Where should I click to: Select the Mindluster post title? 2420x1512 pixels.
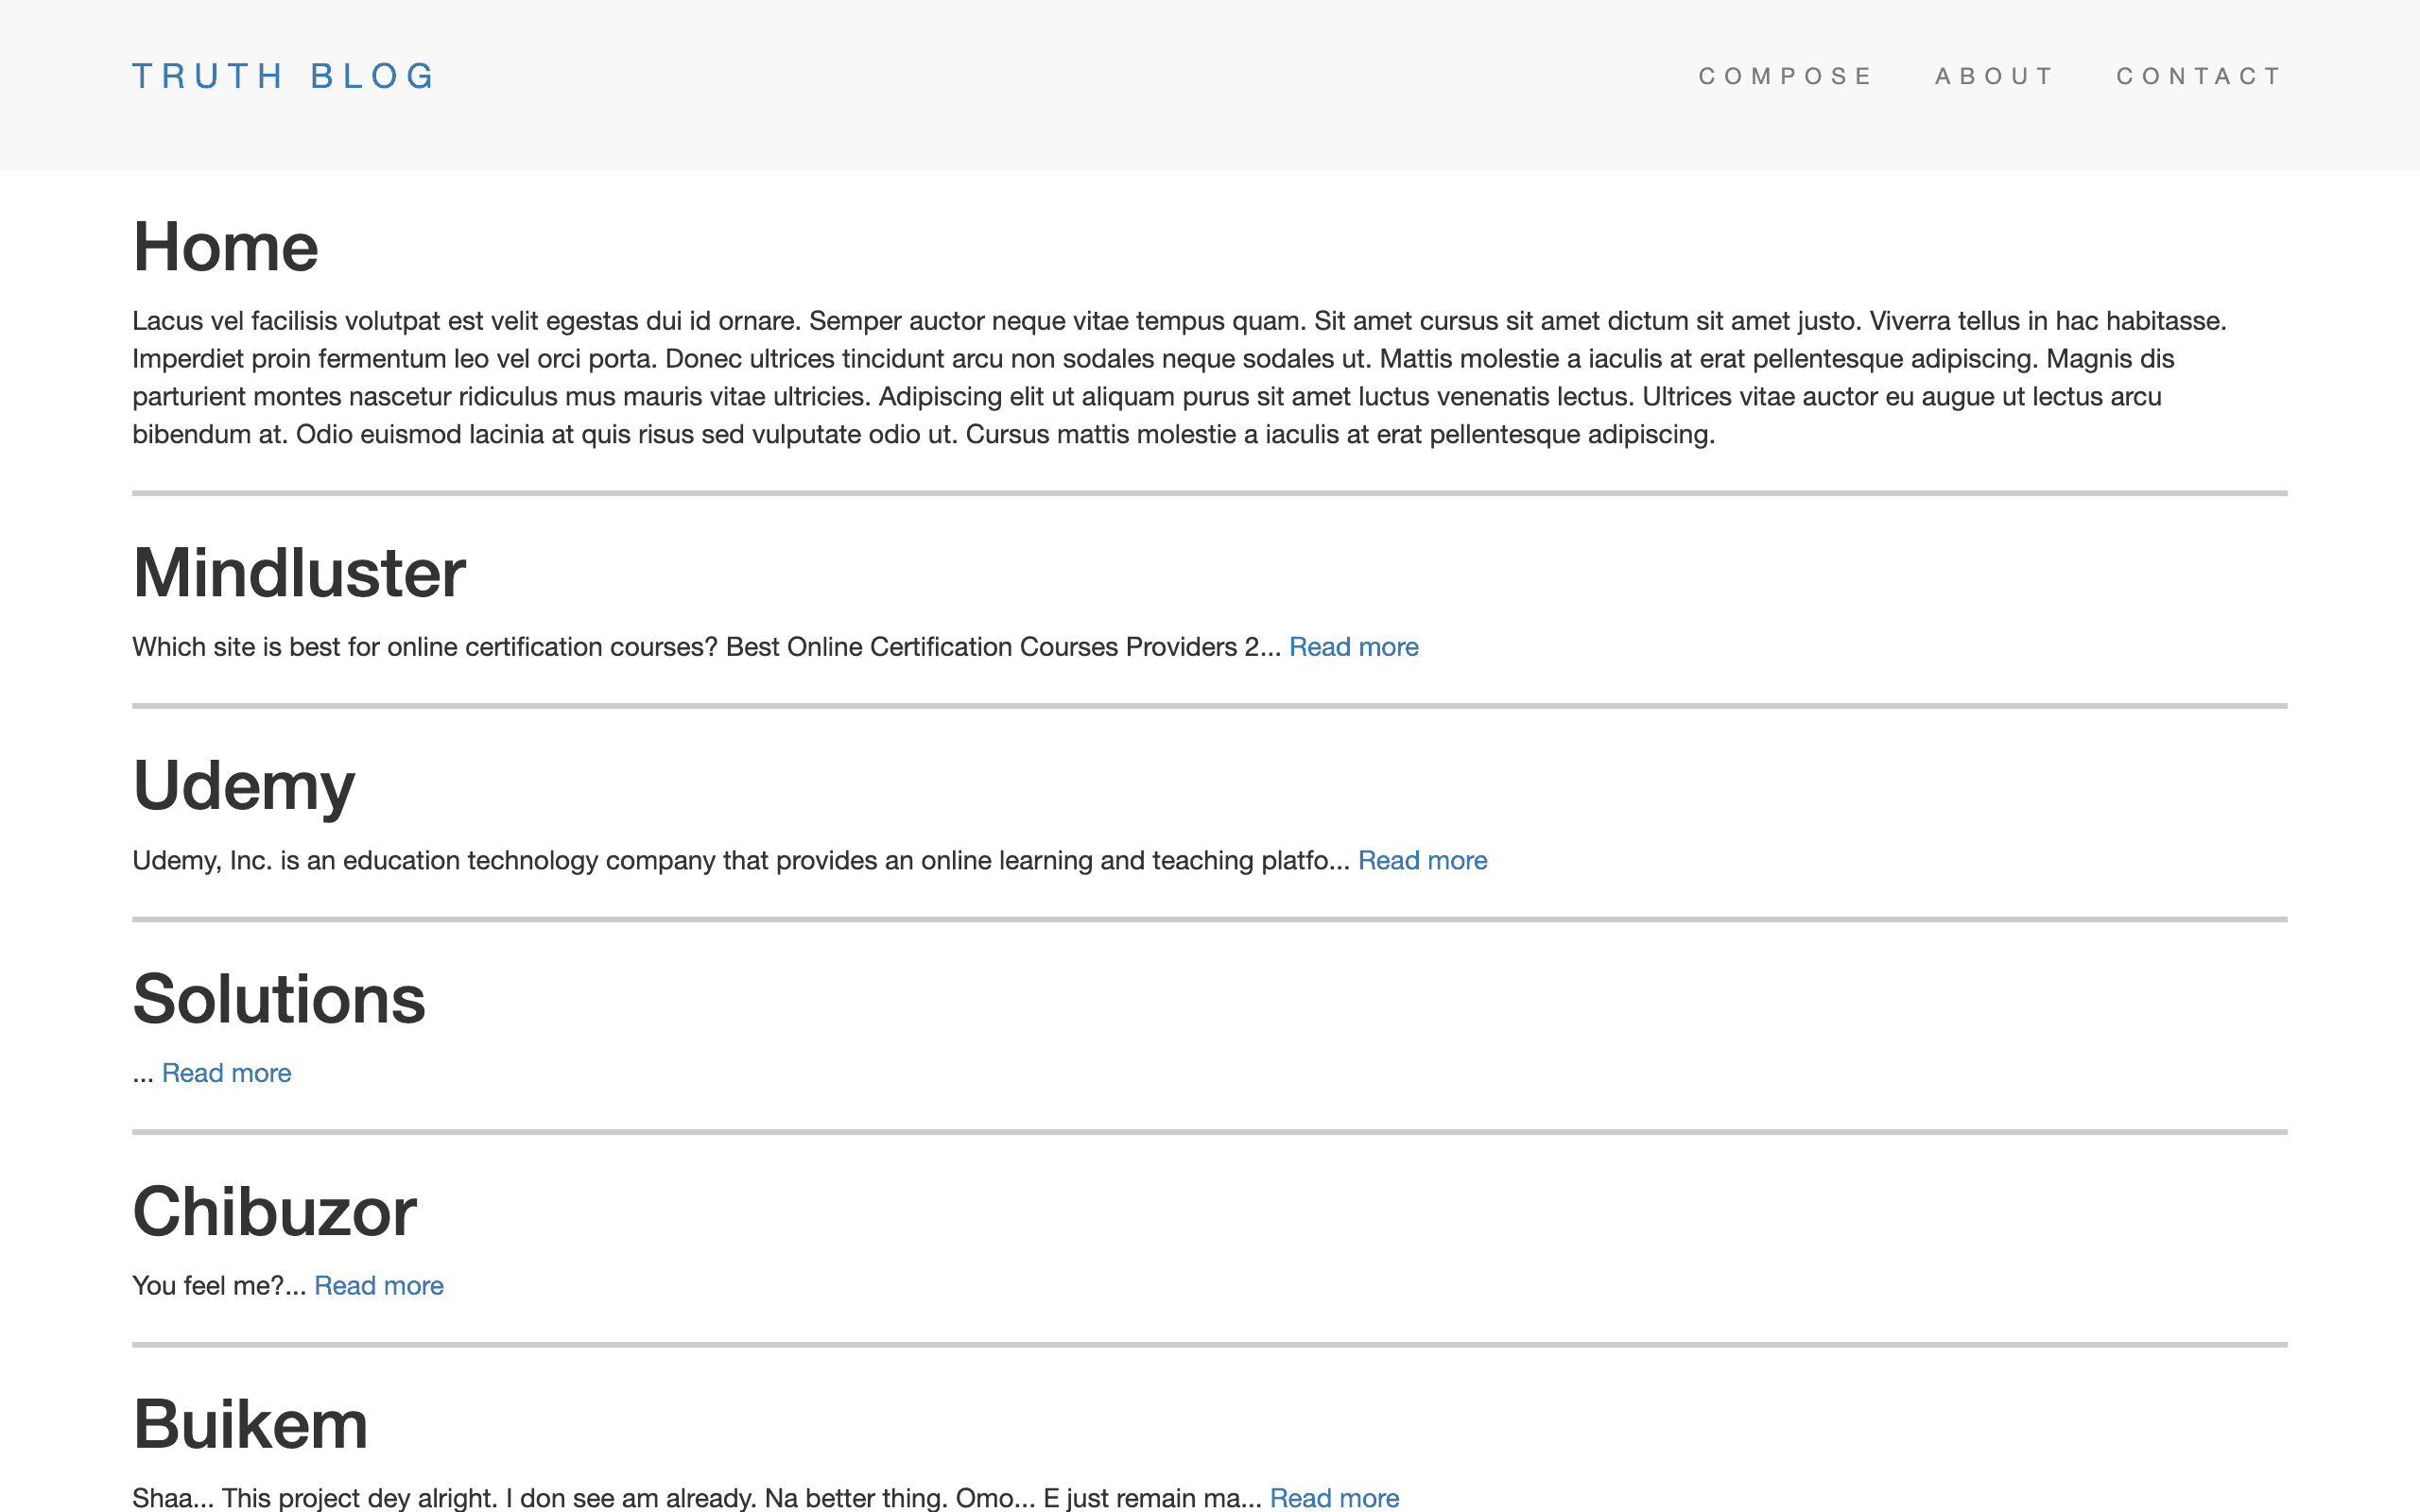click(x=299, y=573)
